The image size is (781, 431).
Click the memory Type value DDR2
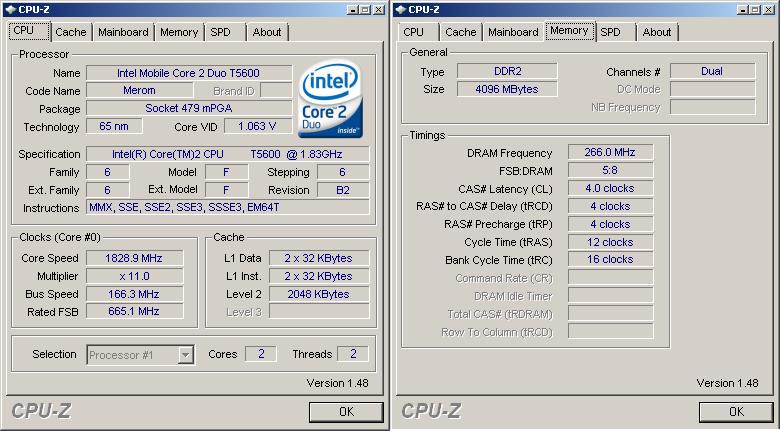tap(507, 71)
